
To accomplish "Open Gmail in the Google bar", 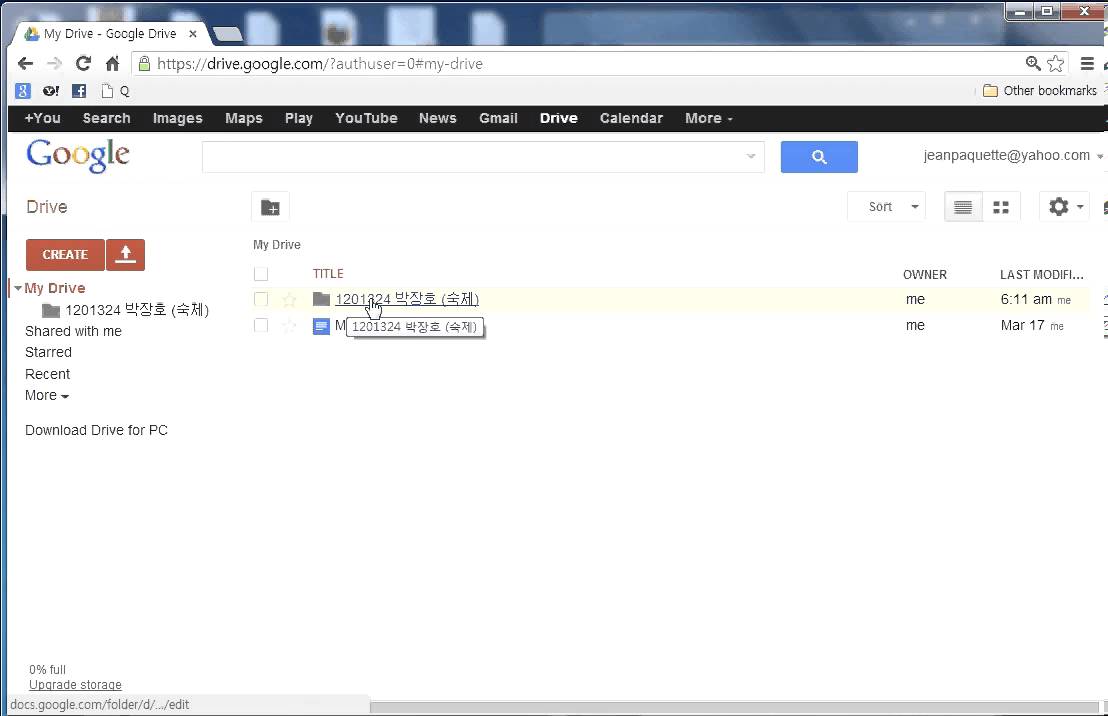I will [498, 119].
